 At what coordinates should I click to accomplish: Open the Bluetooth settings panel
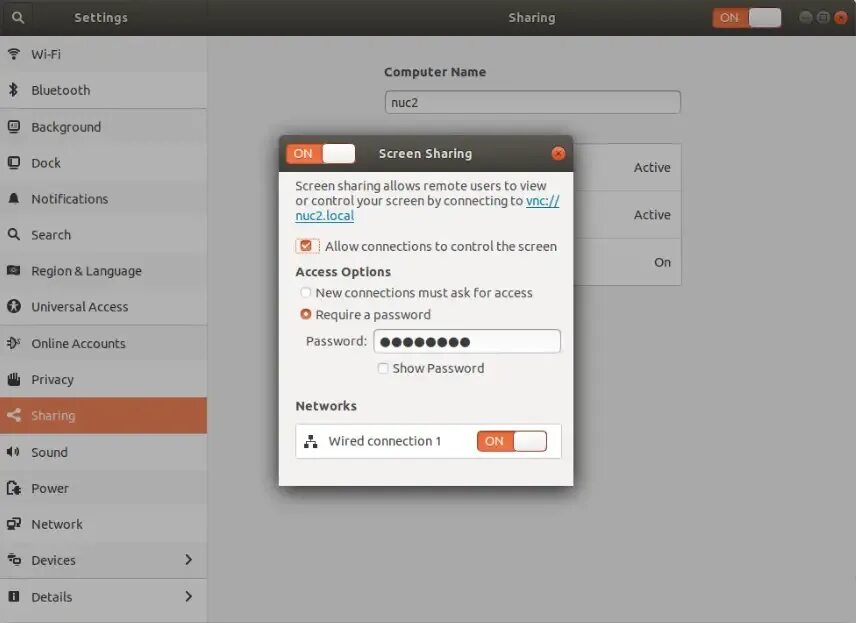click(103, 90)
